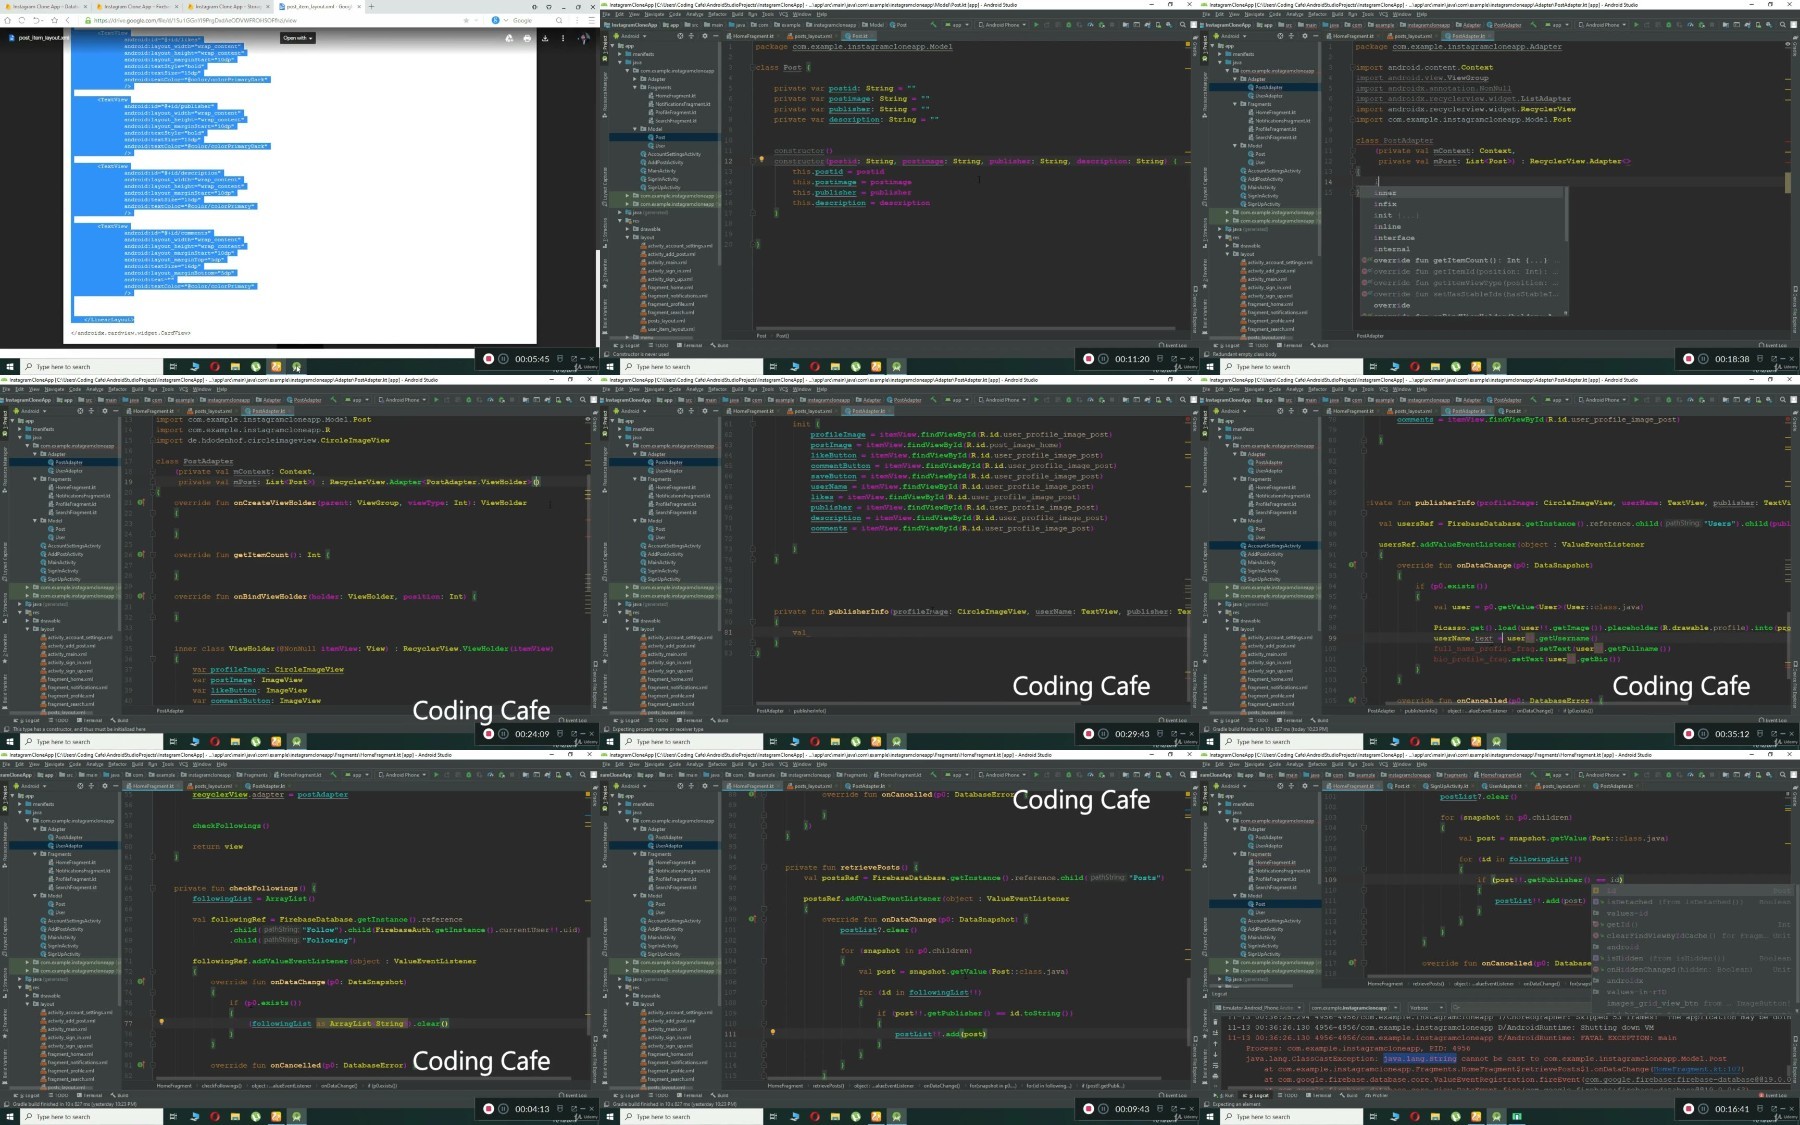
Task: Expand the 'drawable' folder in 00:11:20 project tree
Action: (x=627, y=229)
